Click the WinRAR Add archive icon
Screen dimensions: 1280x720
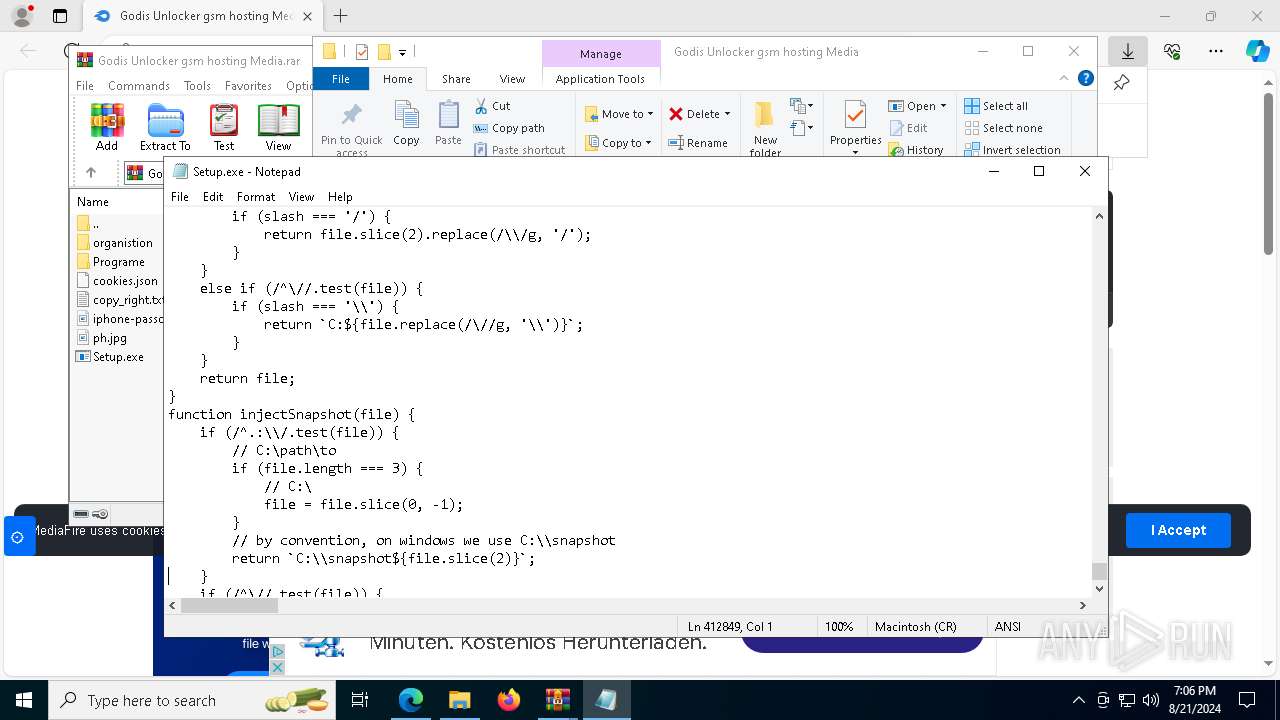tap(107, 127)
